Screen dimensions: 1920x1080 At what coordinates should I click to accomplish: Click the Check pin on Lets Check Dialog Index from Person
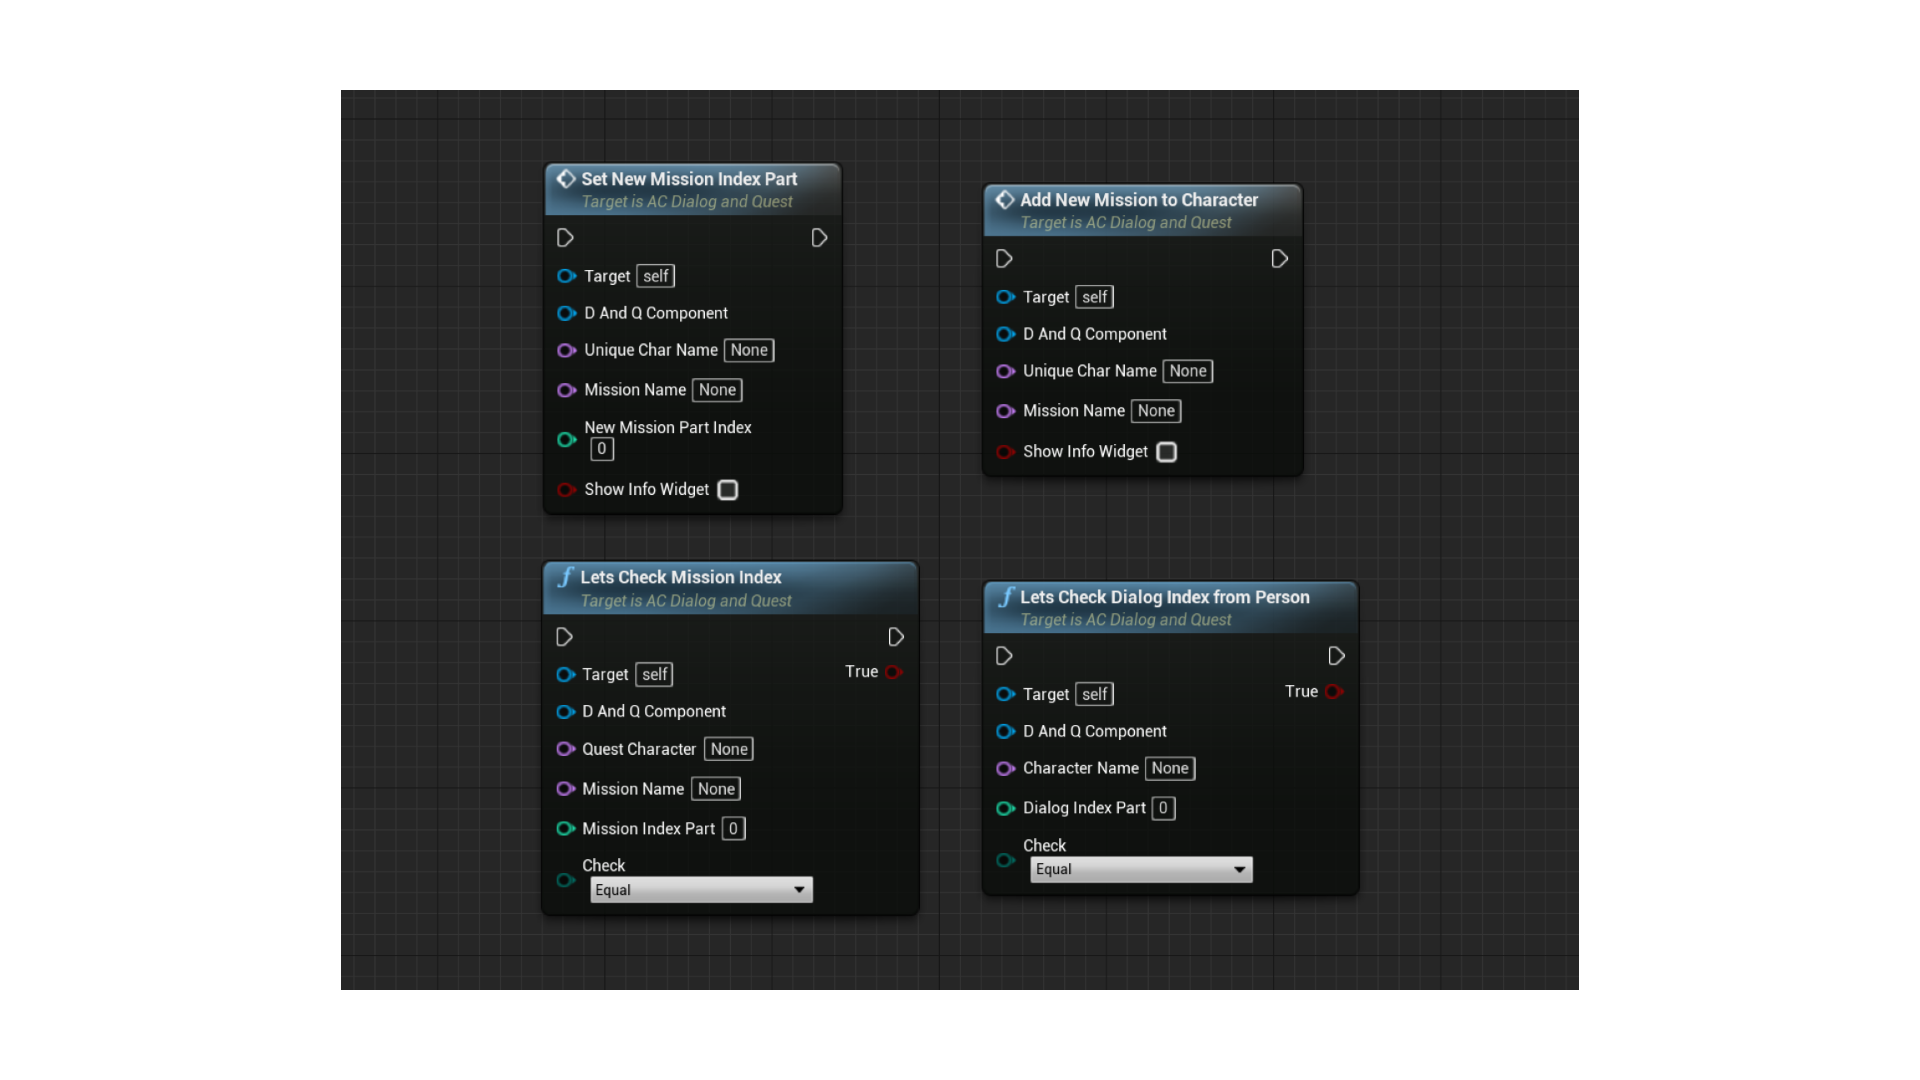point(1005,860)
